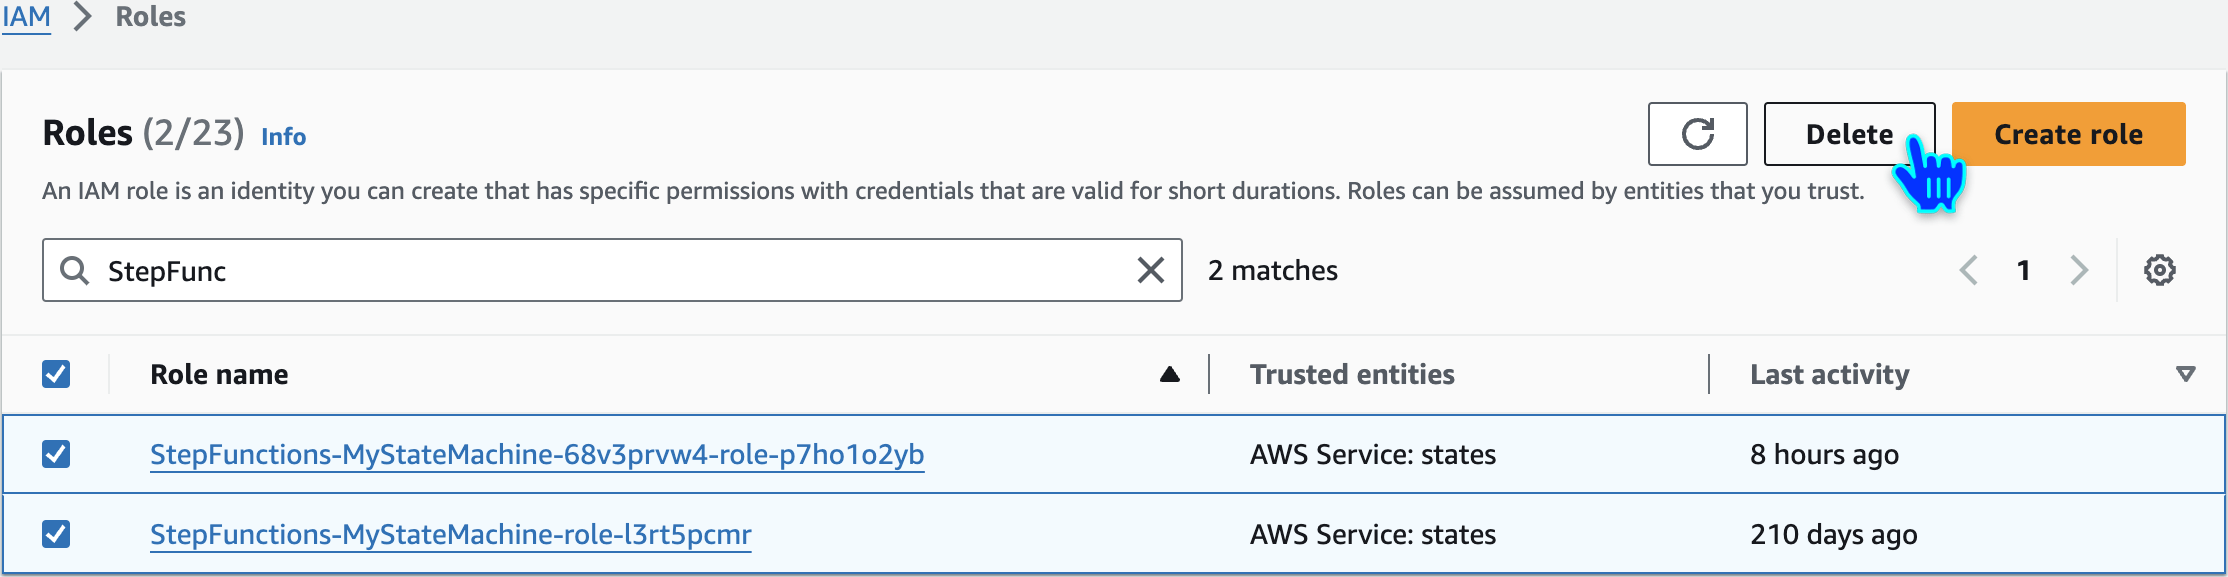Open StepFunctions-MyStateMachine-68v3prvw4 role link

(x=537, y=454)
